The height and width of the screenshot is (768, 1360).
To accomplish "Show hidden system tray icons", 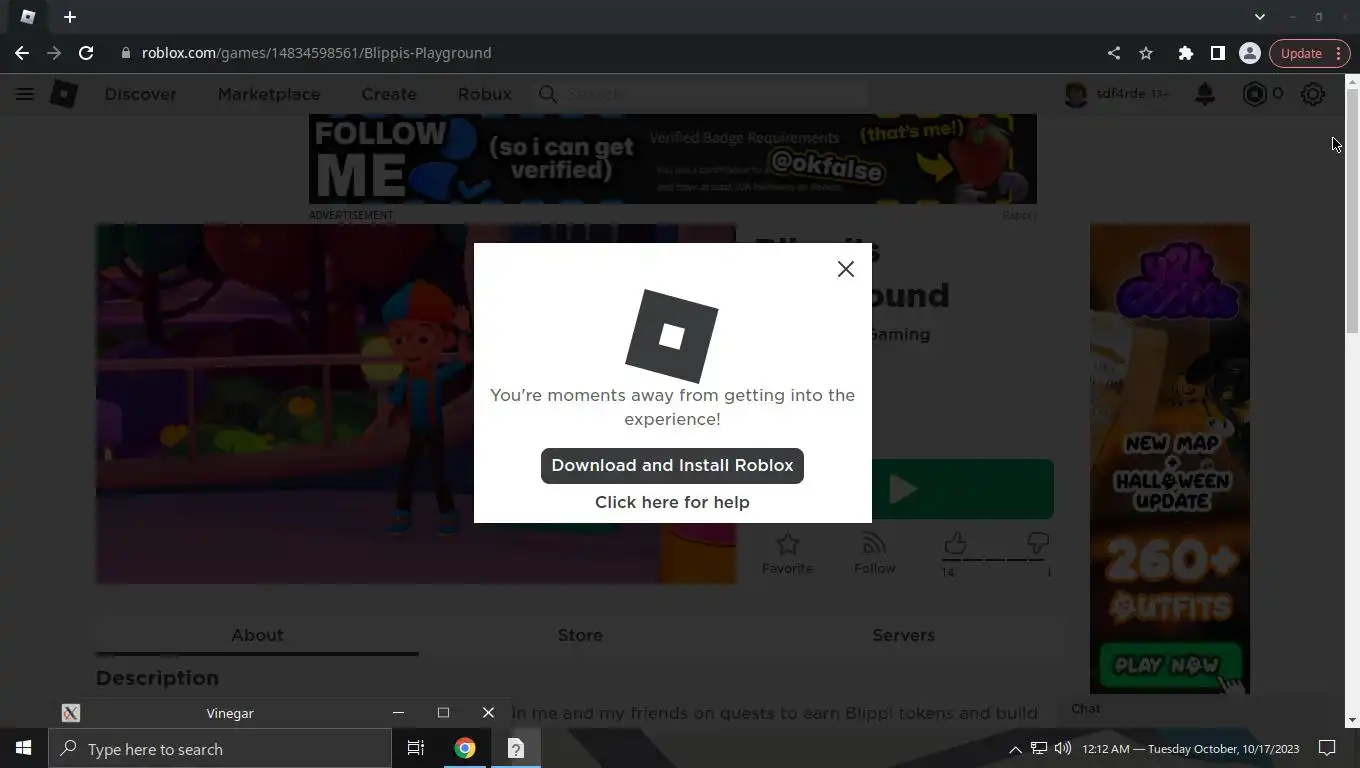I will [x=1015, y=749].
